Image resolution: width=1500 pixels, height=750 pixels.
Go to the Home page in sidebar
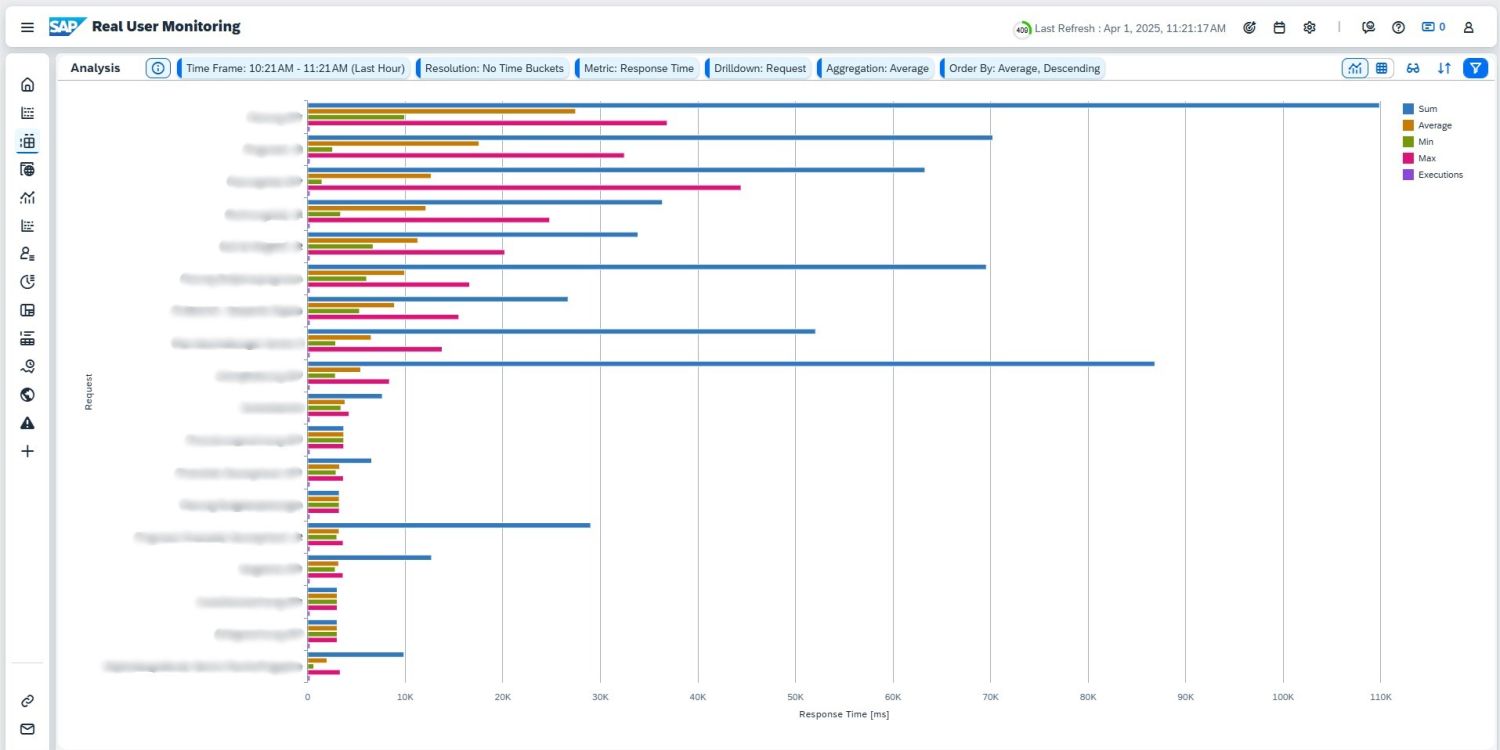[27, 85]
